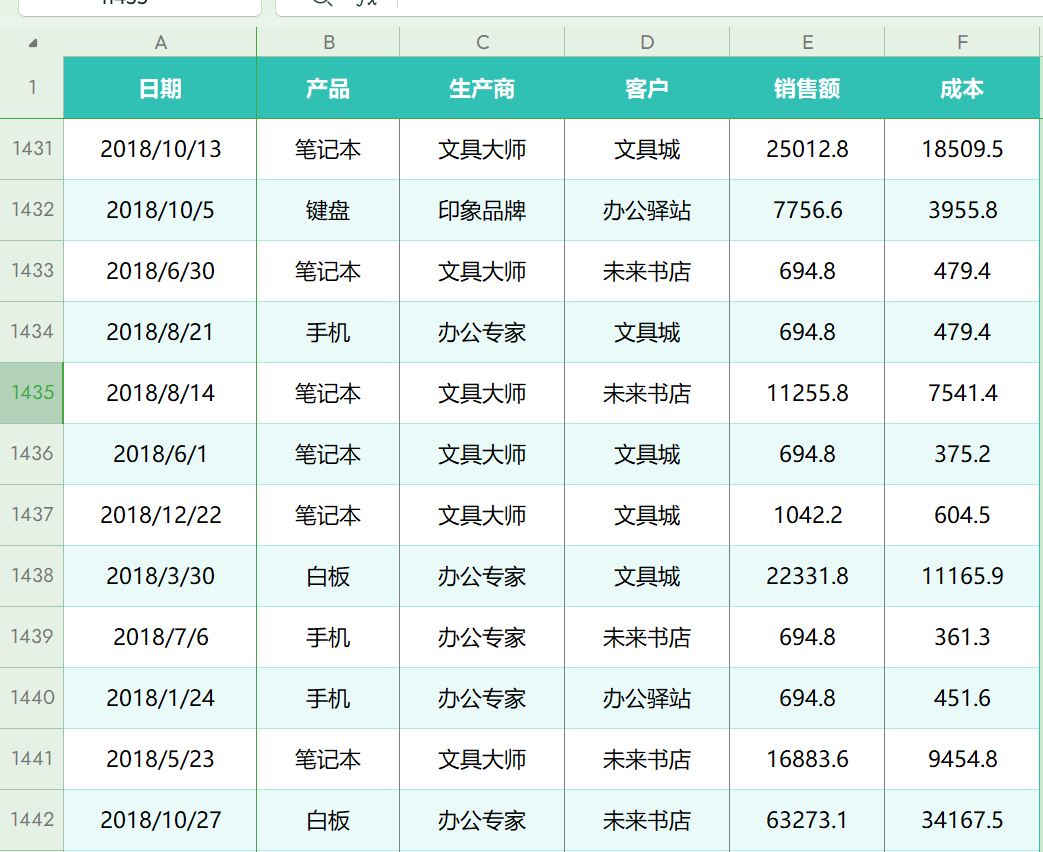Select row 1 header
This screenshot has height=852, width=1043.
pyautogui.click(x=32, y=88)
